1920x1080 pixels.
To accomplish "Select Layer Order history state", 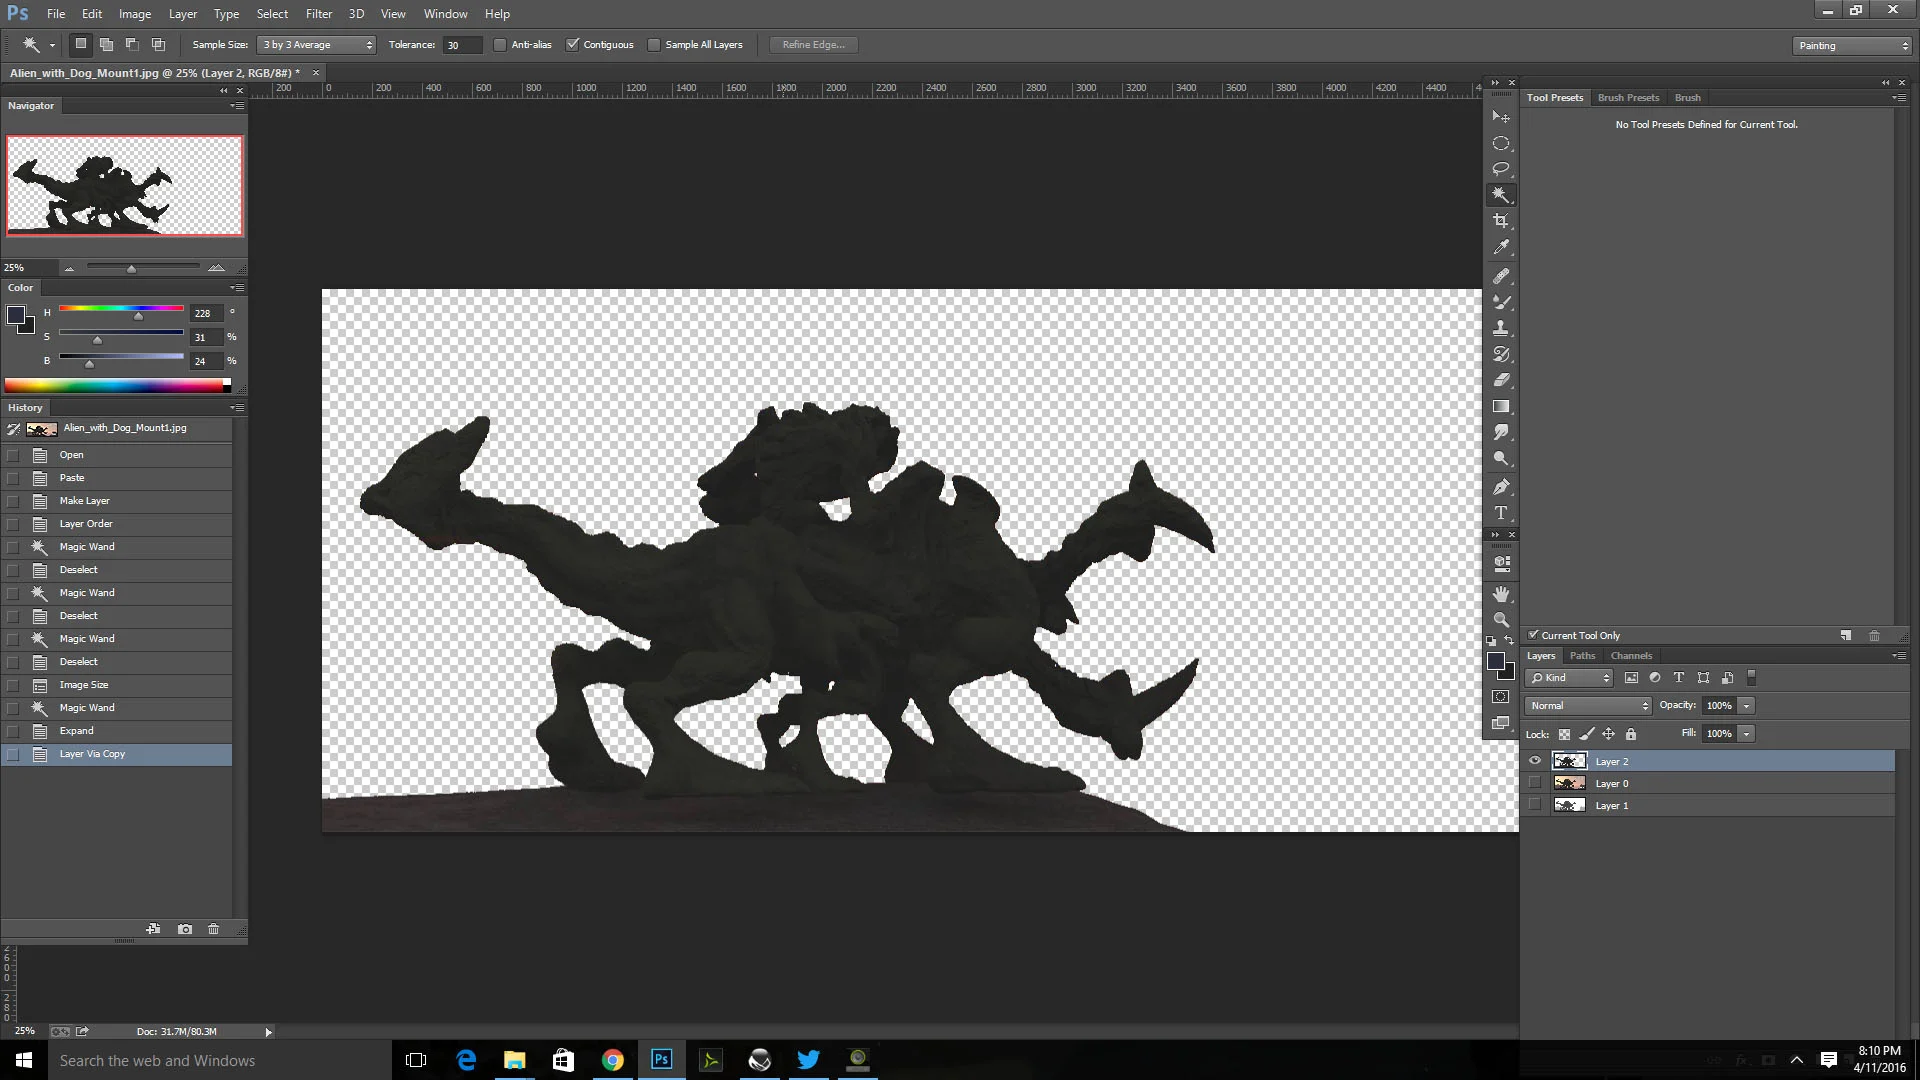I will (116, 524).
